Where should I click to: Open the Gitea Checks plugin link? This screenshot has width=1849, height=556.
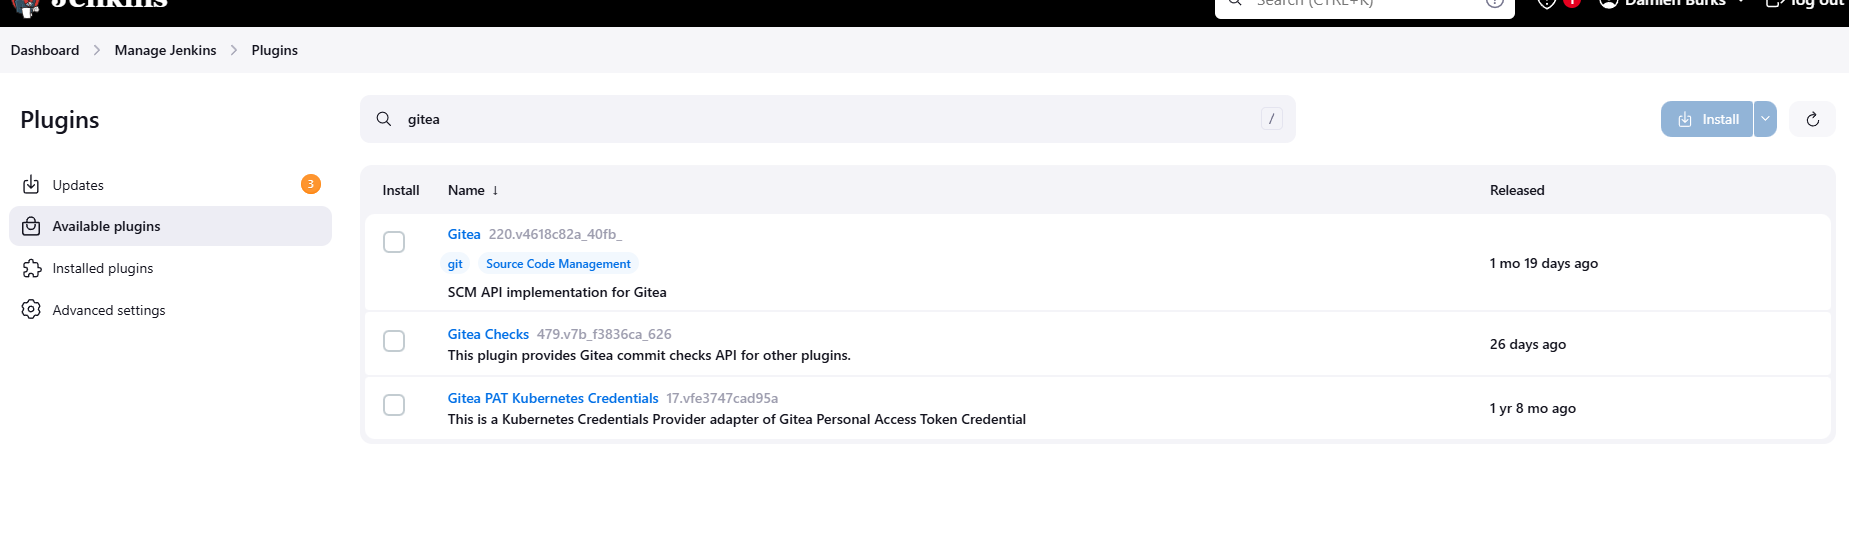coord(488,334)
